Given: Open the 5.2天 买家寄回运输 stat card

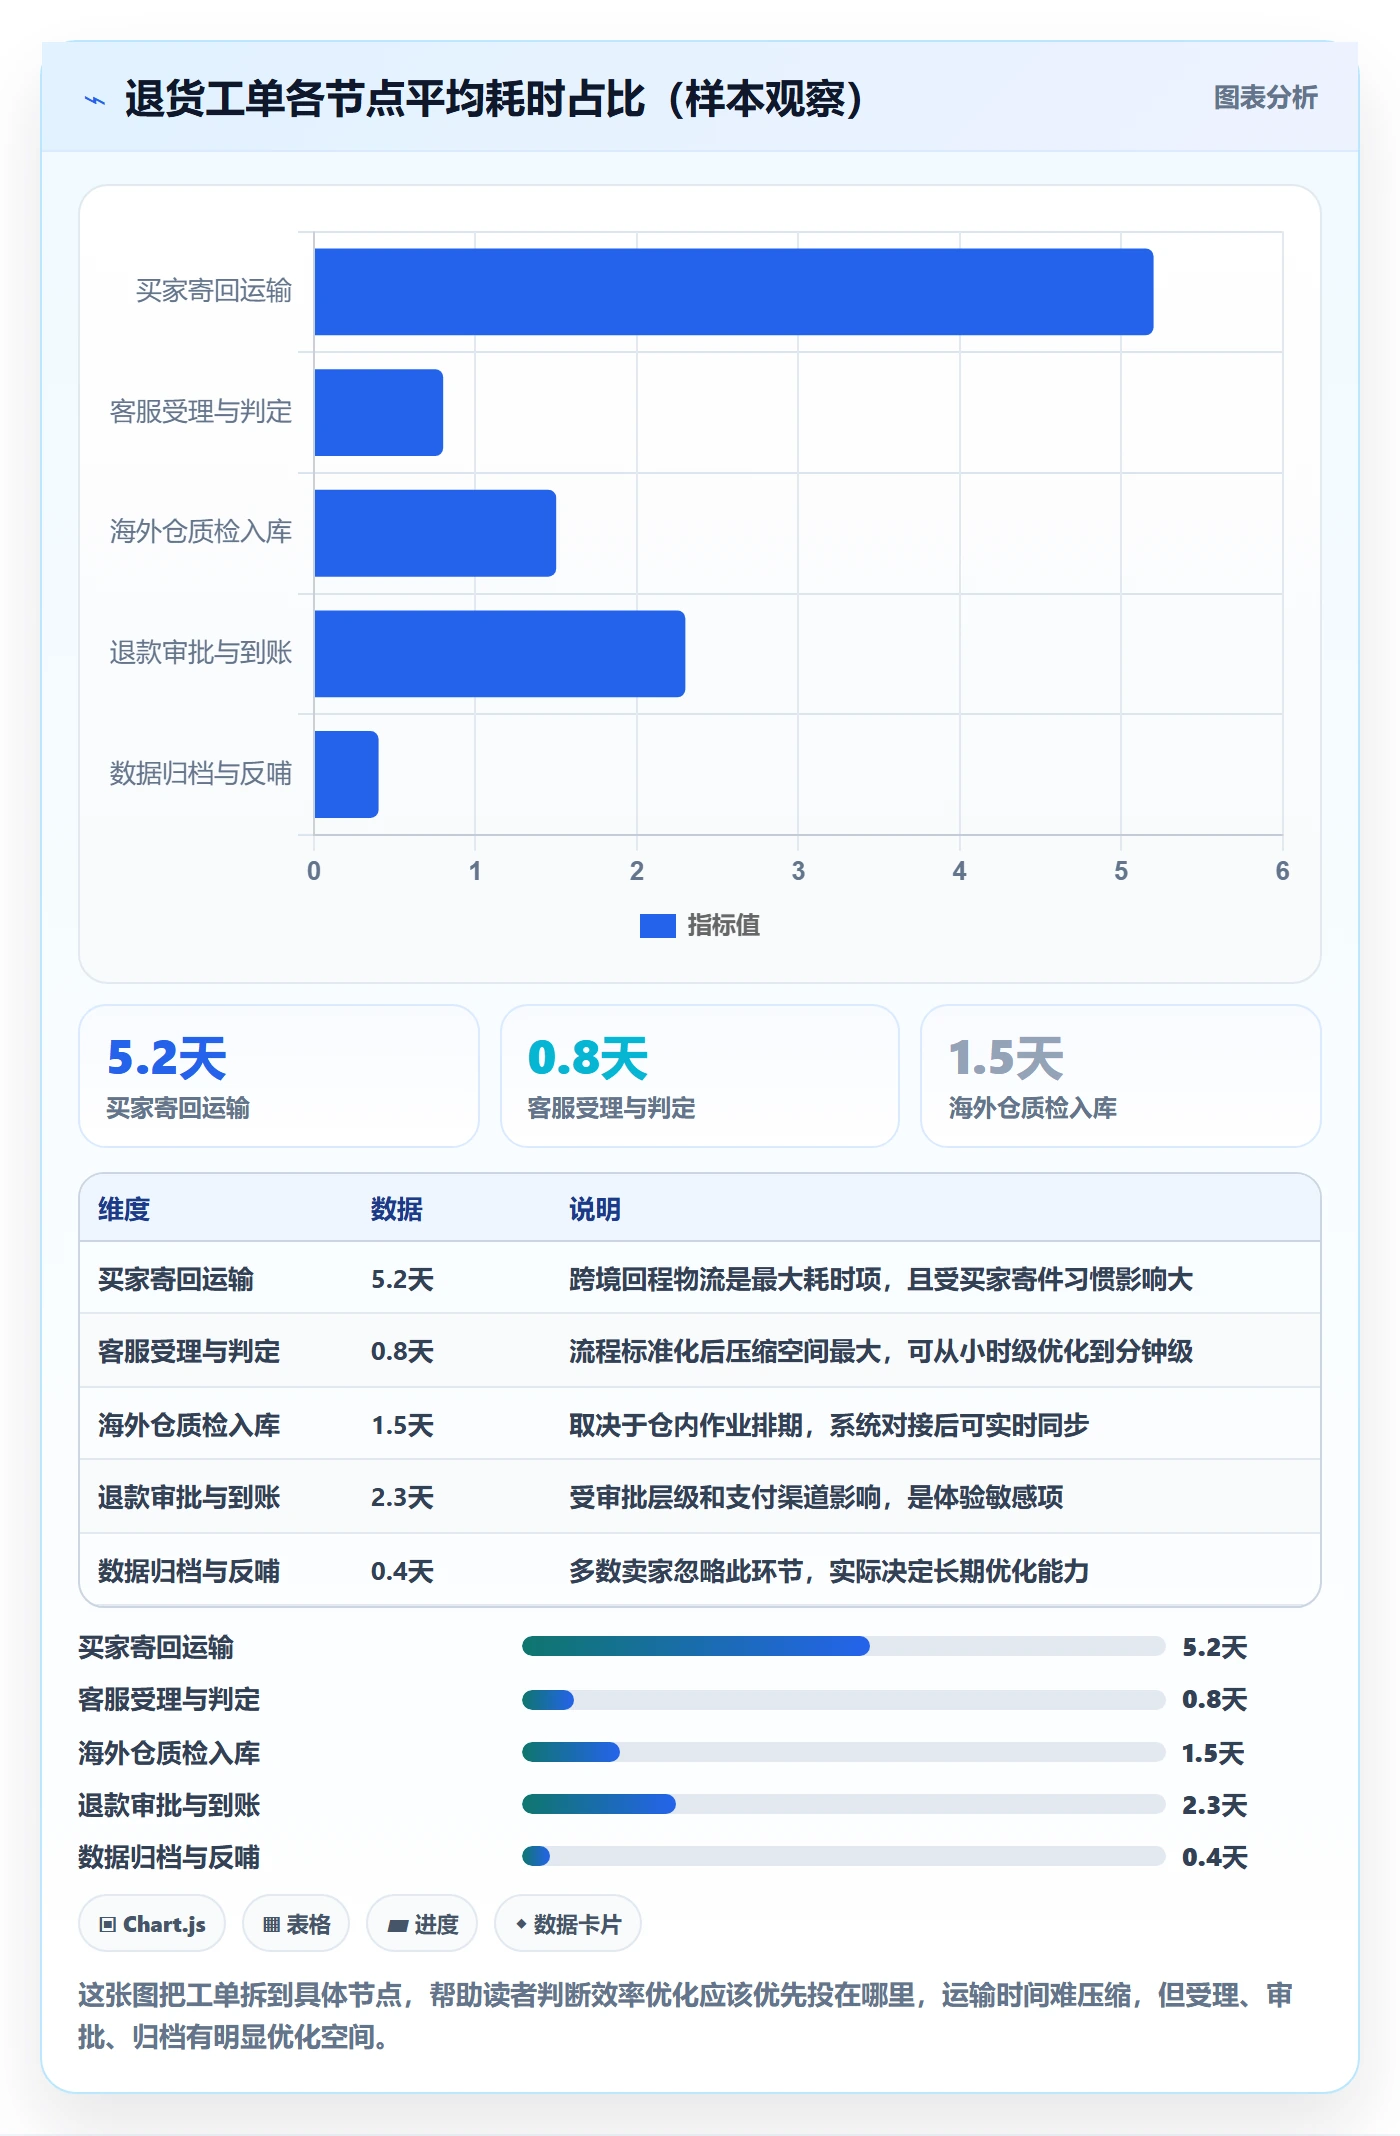Looking at the screenshot, I should click(279, 1076).
